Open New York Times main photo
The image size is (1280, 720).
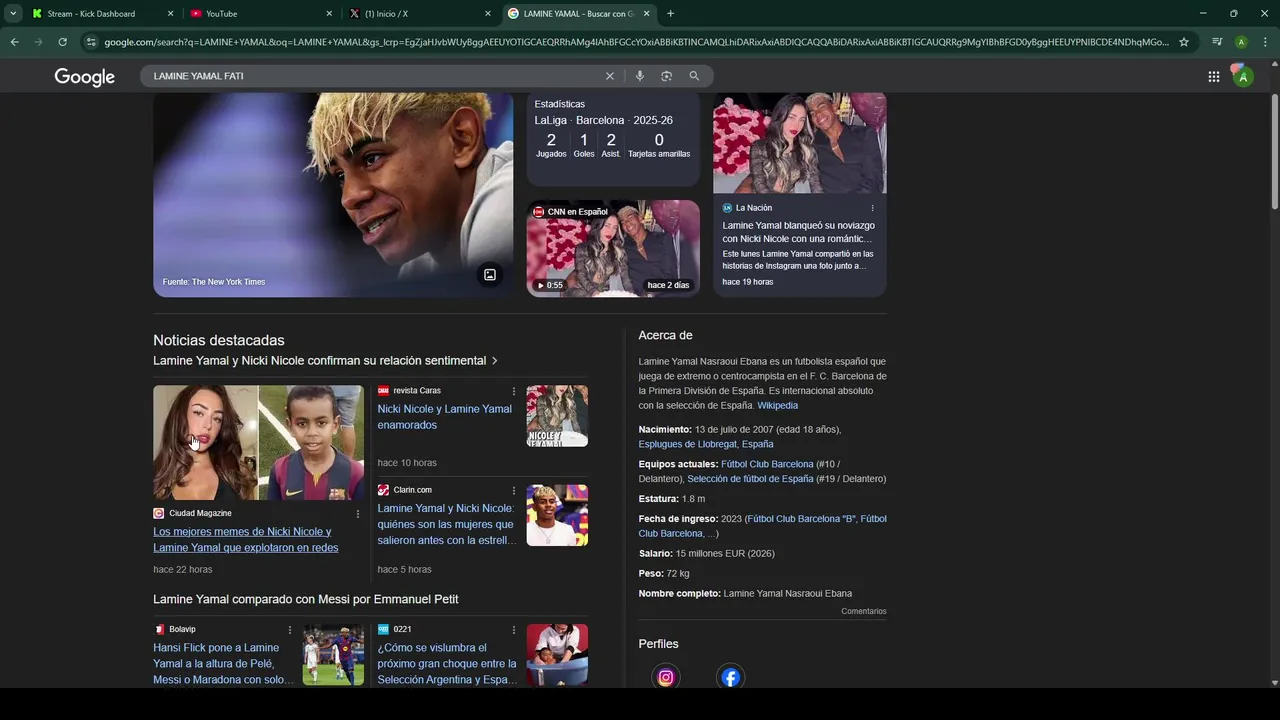[333, 195]
